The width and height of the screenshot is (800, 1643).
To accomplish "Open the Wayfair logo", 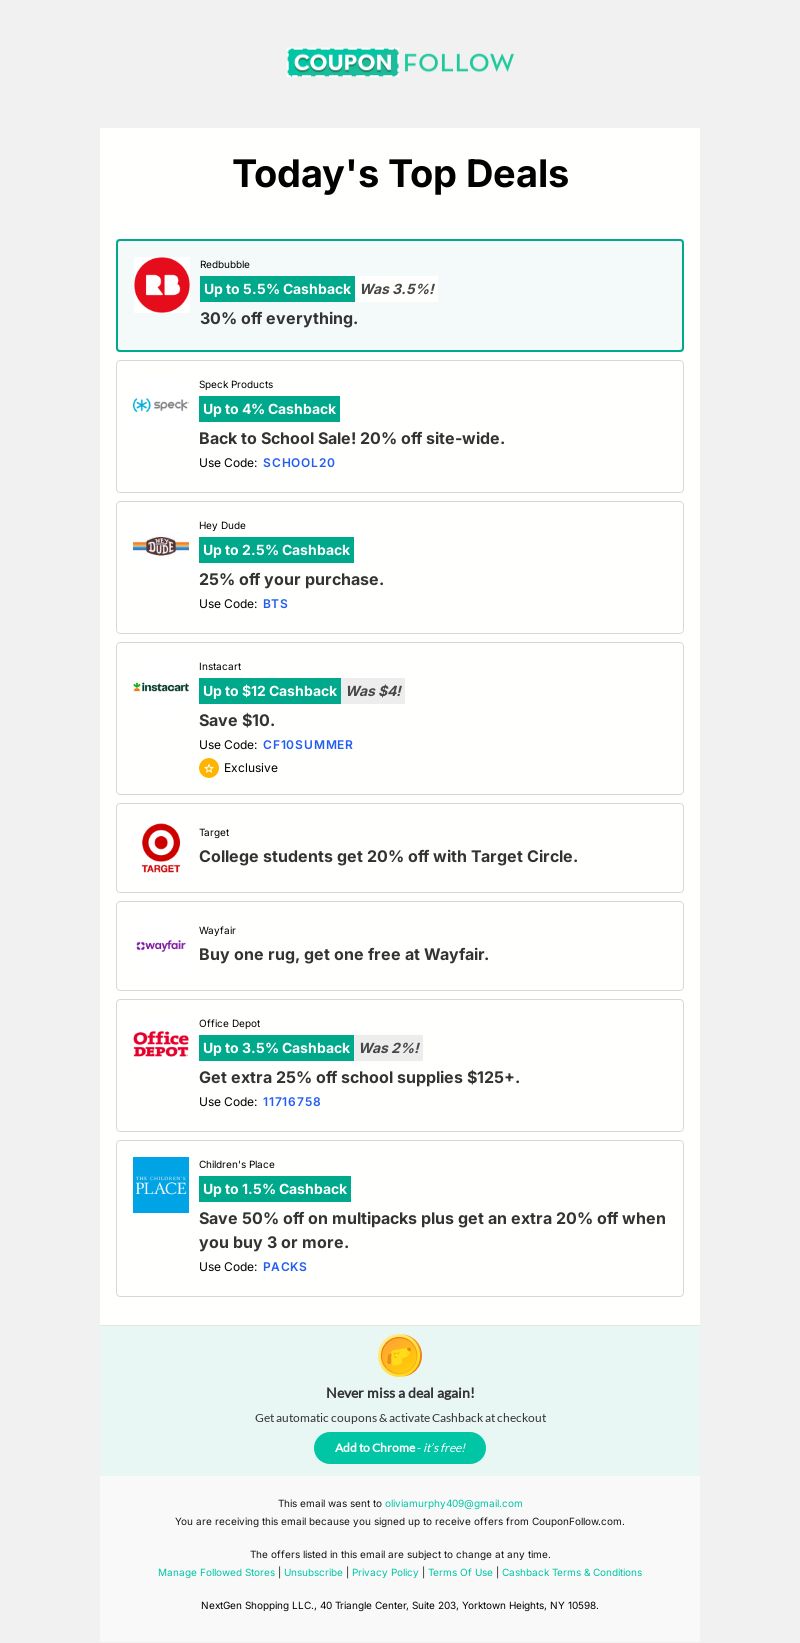I will [x=161, y=945].
